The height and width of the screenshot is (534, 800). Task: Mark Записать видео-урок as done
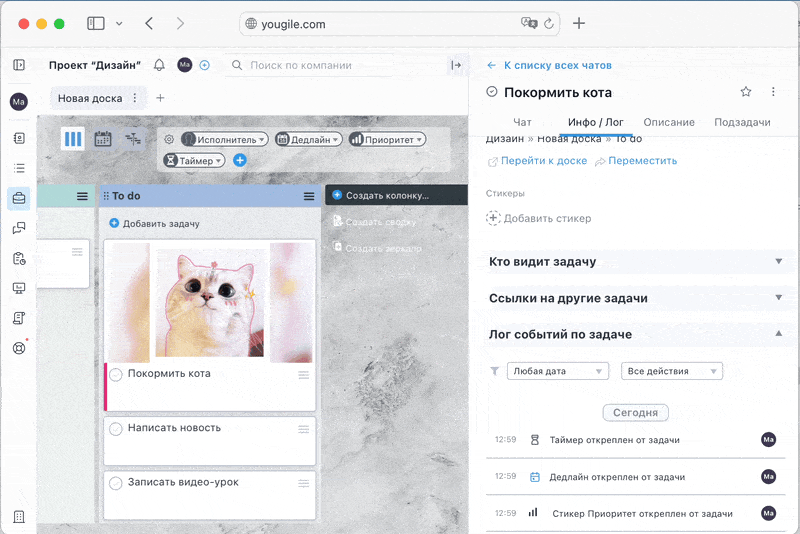116,483
